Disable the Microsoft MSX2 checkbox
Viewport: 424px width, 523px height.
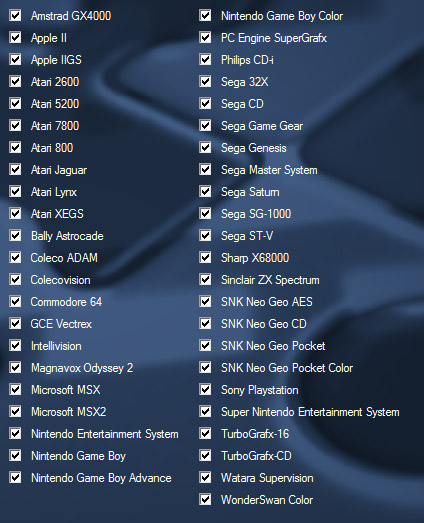[15, 412]
